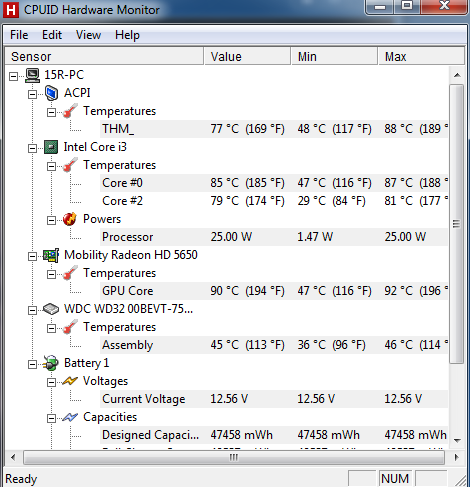This screenshot has height=487, width=470.
Task: Click the 85 °C Core #0 value
Action: pyautogui.click(x=248, y=183)
